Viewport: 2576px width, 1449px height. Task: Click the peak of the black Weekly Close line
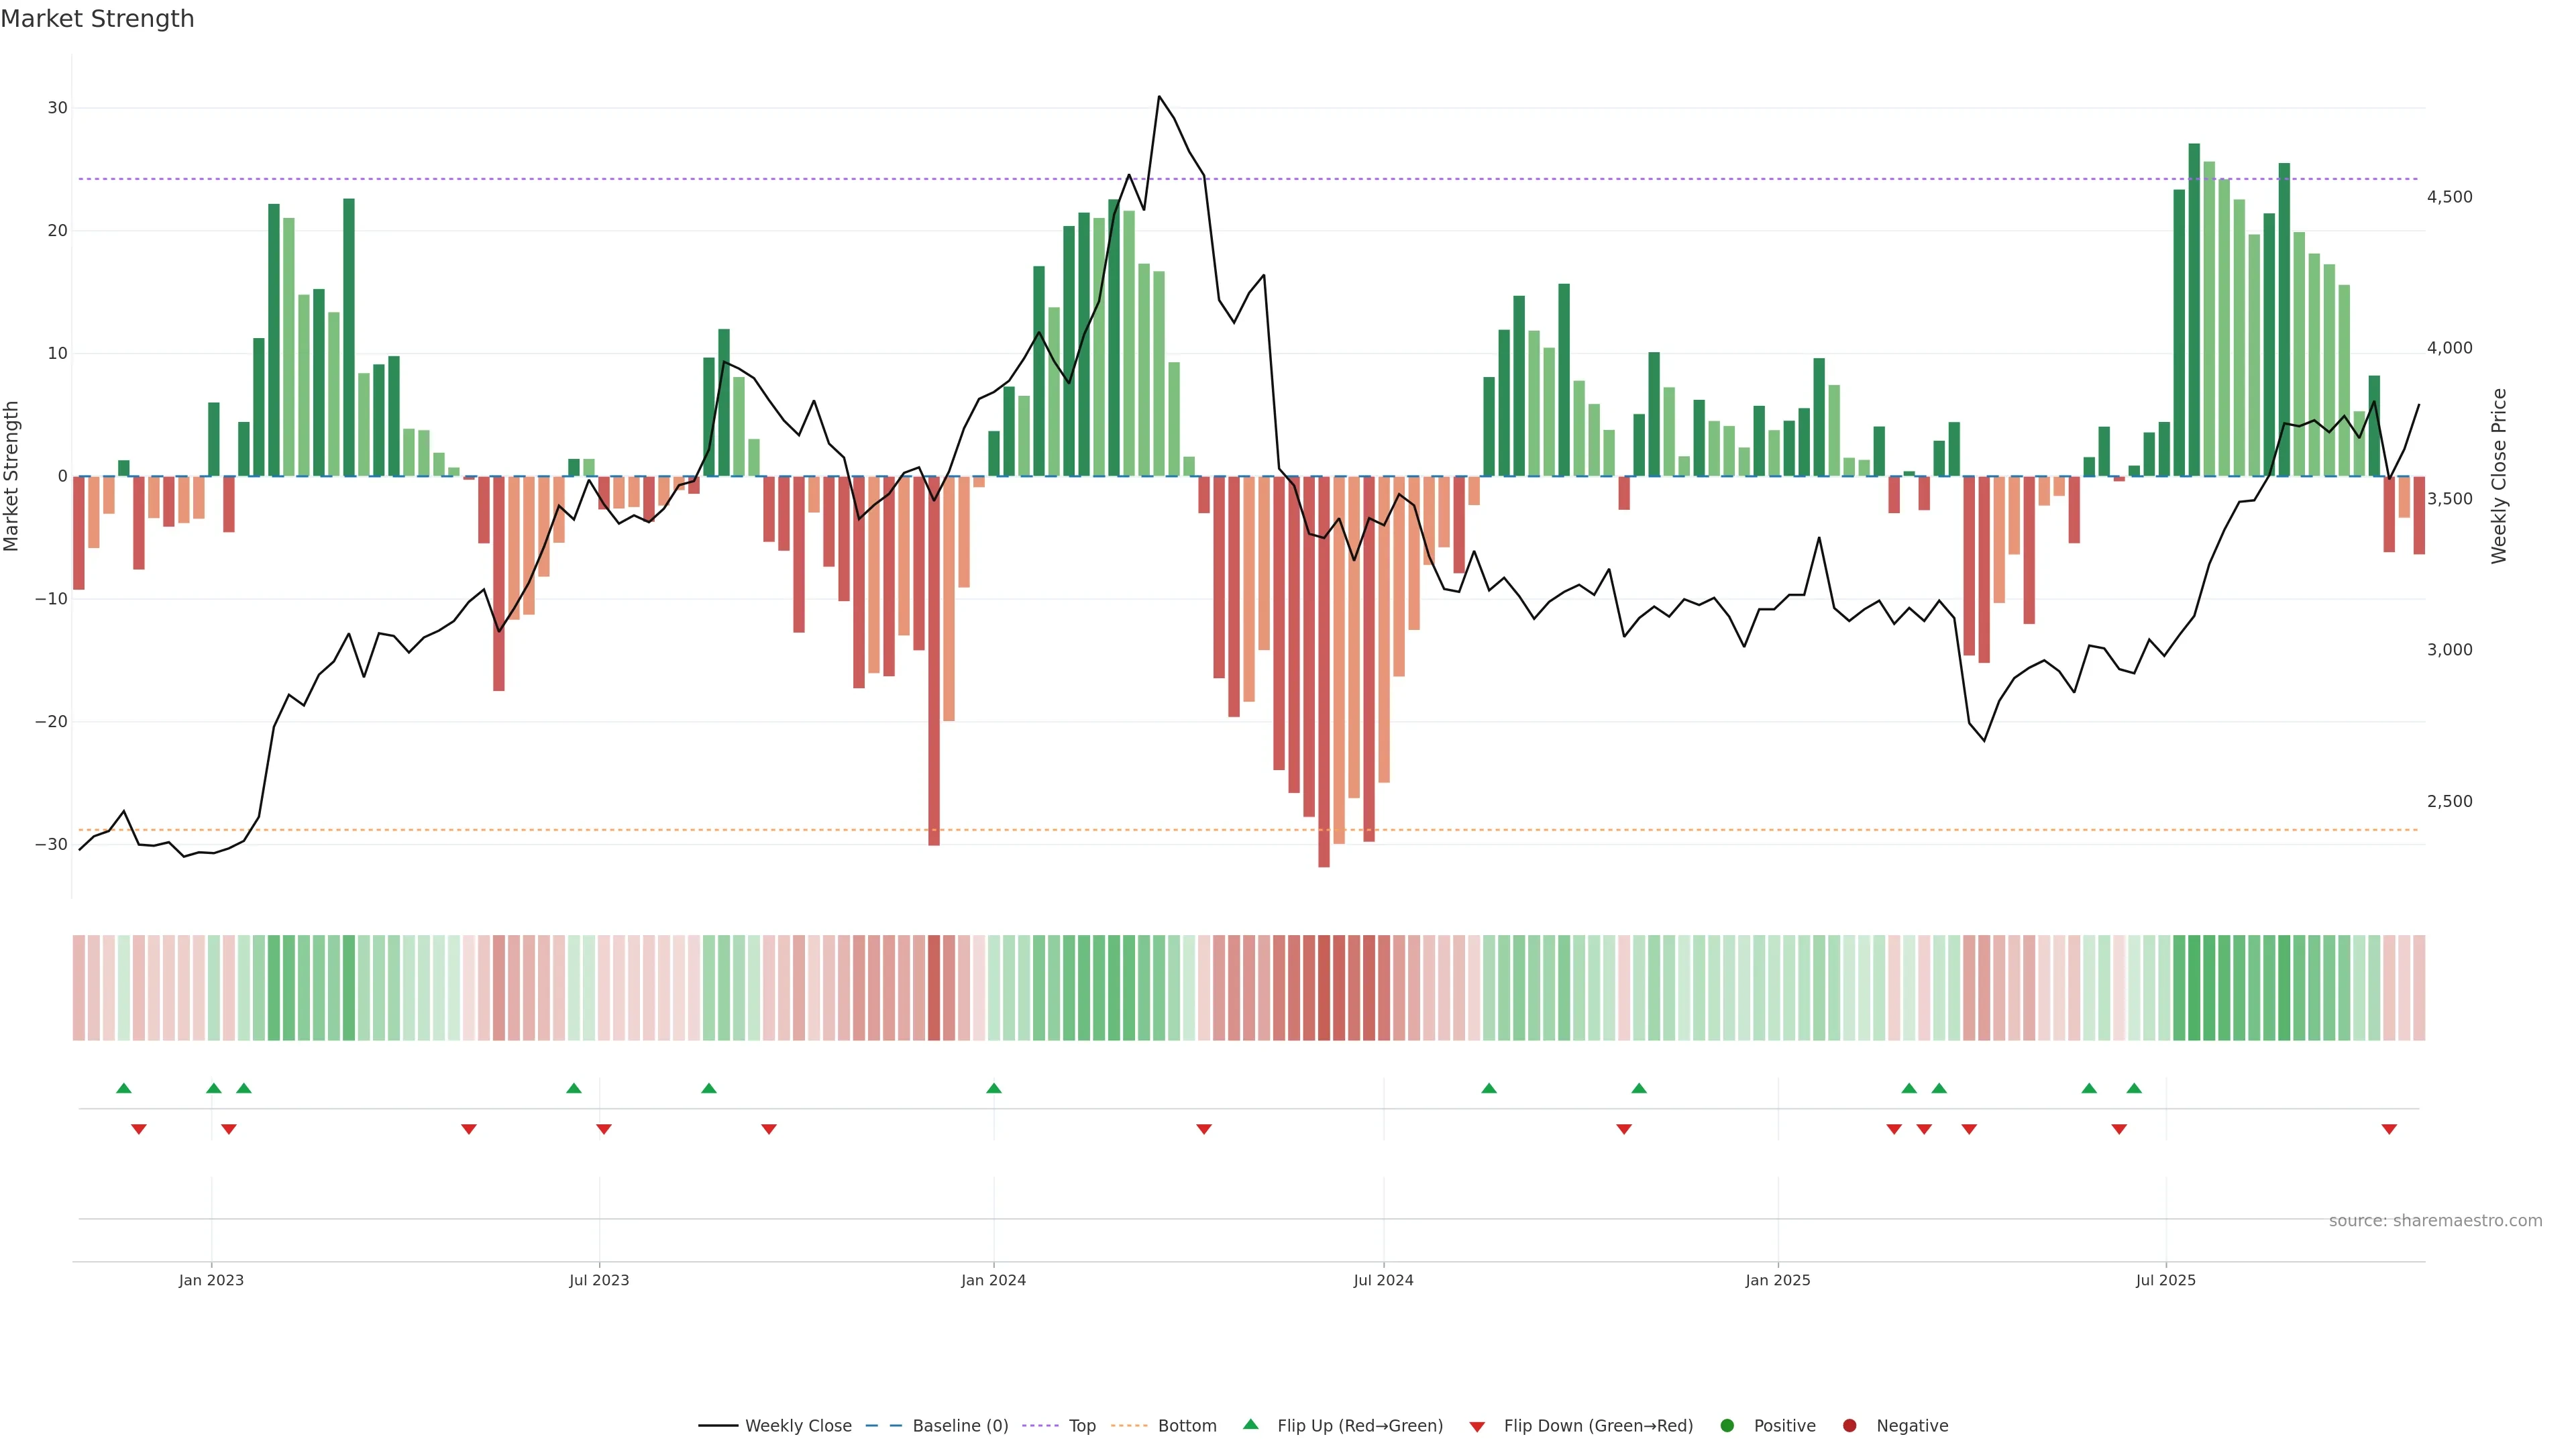tap(1159, 97)
